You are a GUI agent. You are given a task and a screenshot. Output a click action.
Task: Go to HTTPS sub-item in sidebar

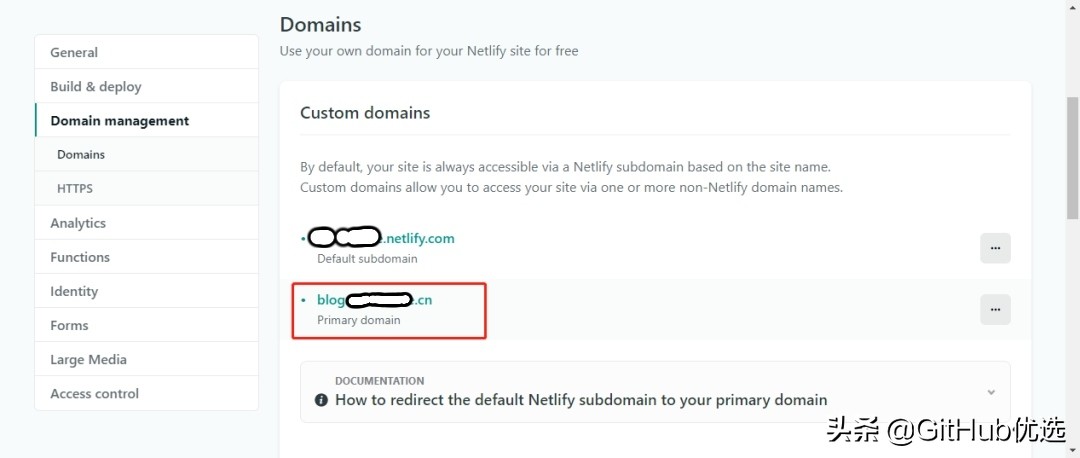(x=75, y=188)
